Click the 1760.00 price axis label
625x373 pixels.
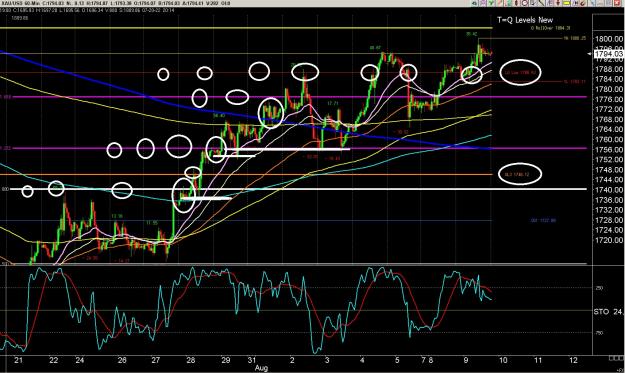[608, 139]
